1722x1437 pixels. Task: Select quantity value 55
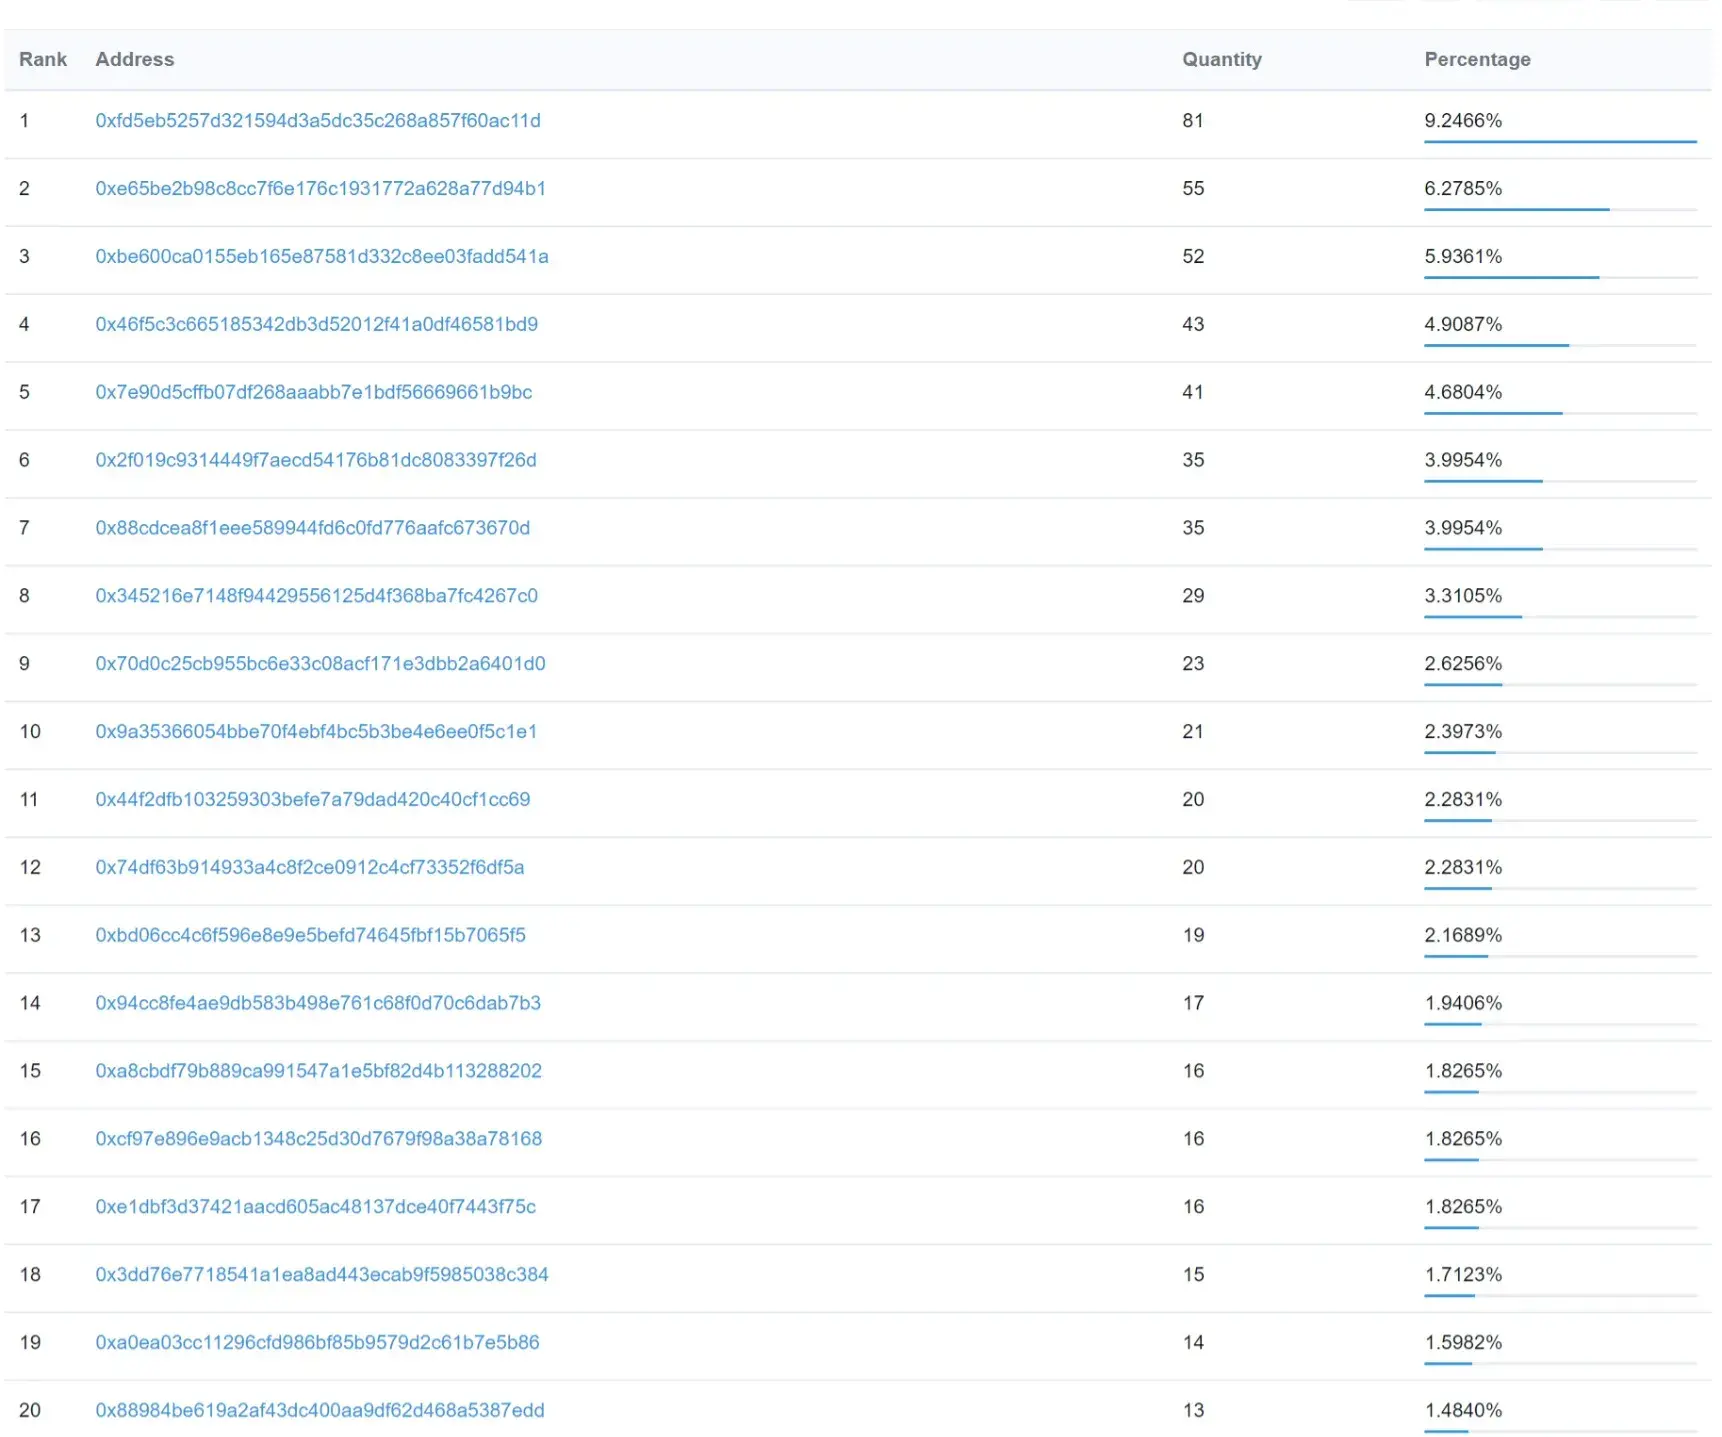tap(1193, 189)
